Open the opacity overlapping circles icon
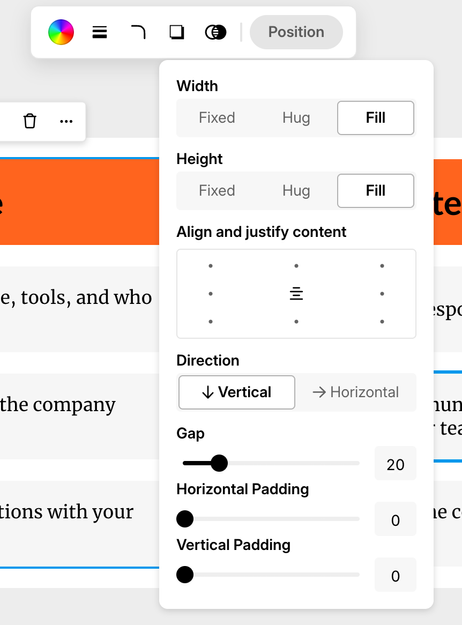Viewport: 462px width, 625px height. [216, 32]
